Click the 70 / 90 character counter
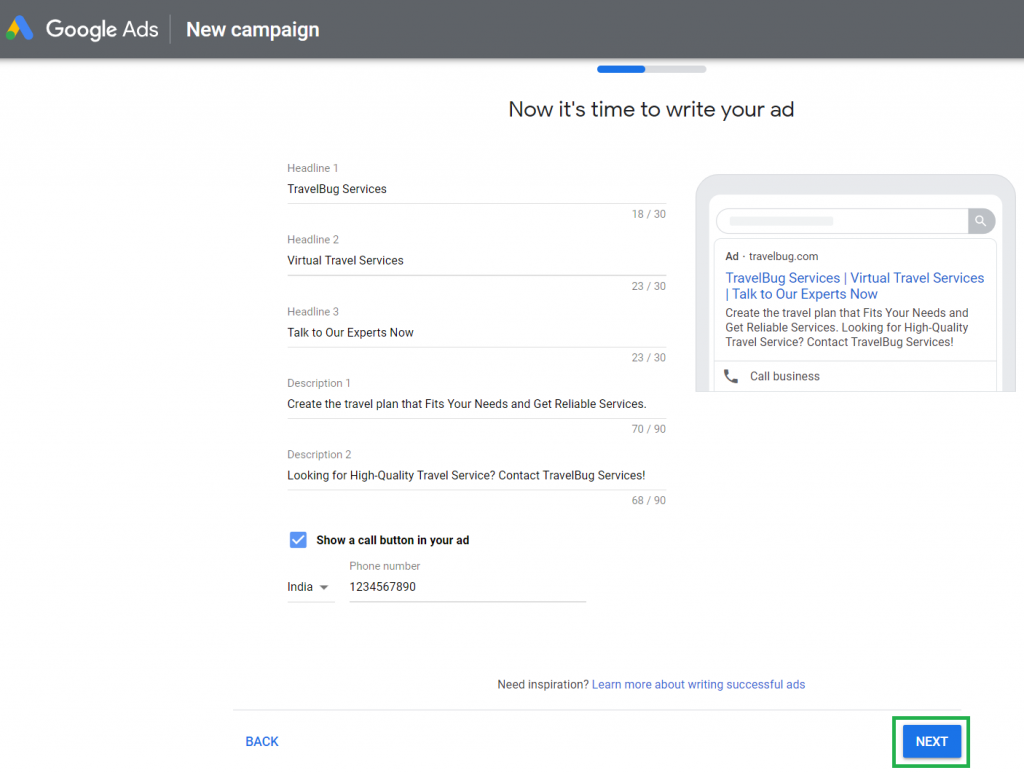 [648, 429]
